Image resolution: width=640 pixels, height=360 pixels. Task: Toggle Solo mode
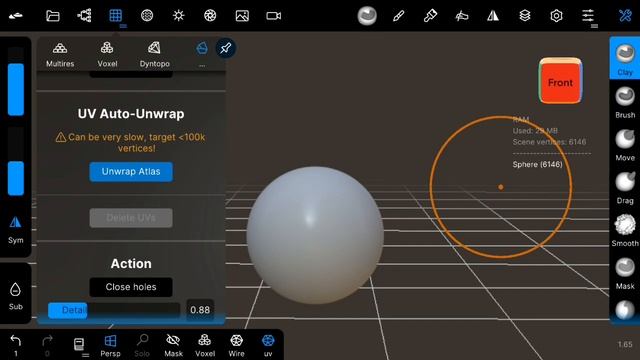point(142,345)
